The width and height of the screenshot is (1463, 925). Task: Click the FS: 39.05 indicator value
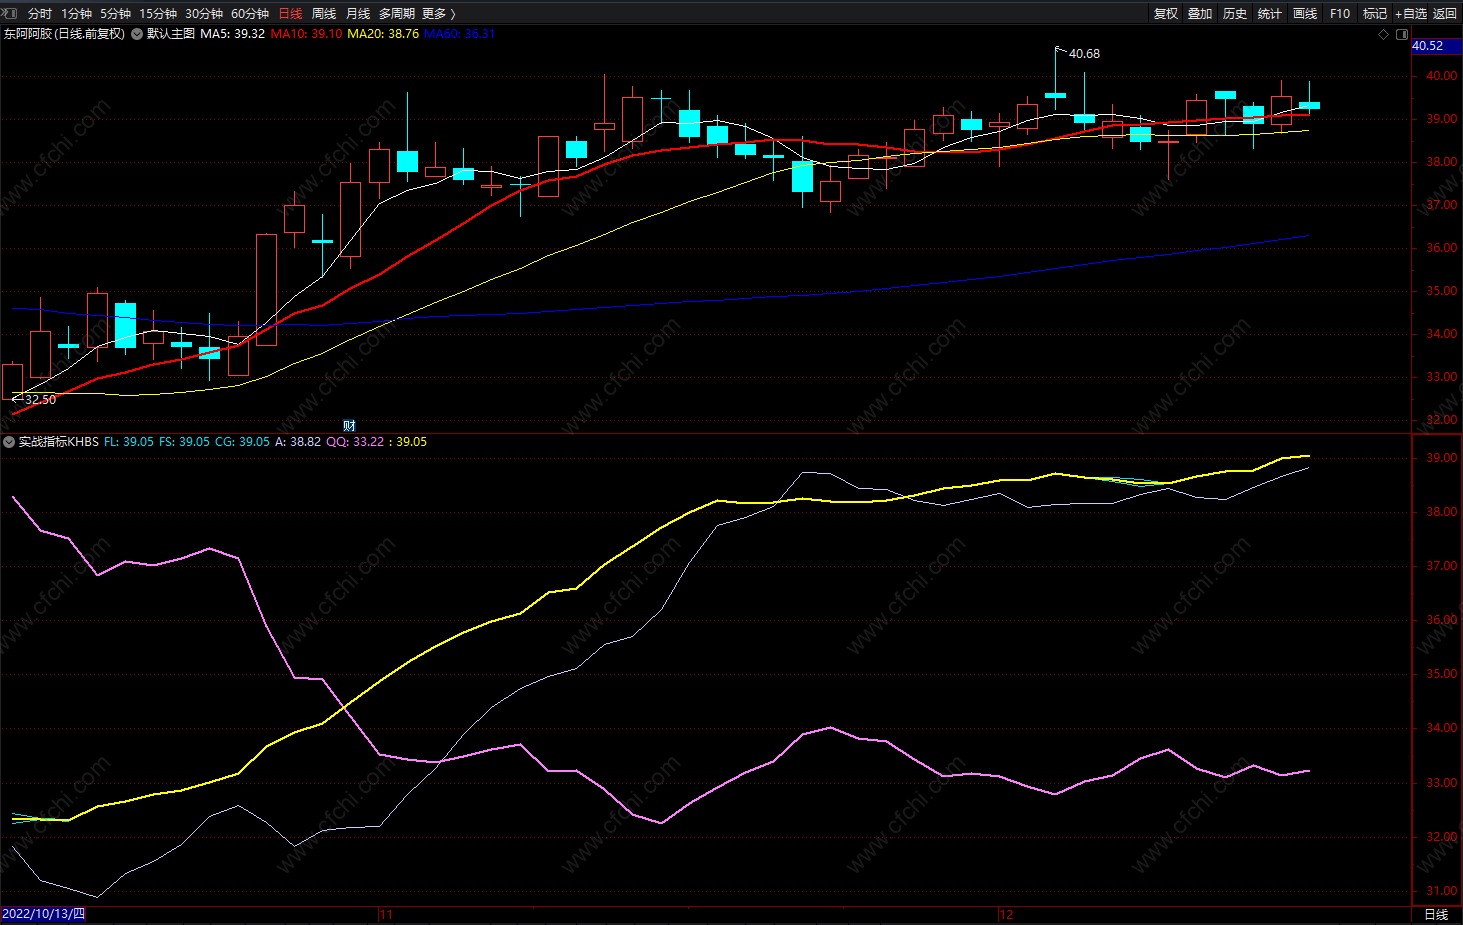(x=184, y=442)
